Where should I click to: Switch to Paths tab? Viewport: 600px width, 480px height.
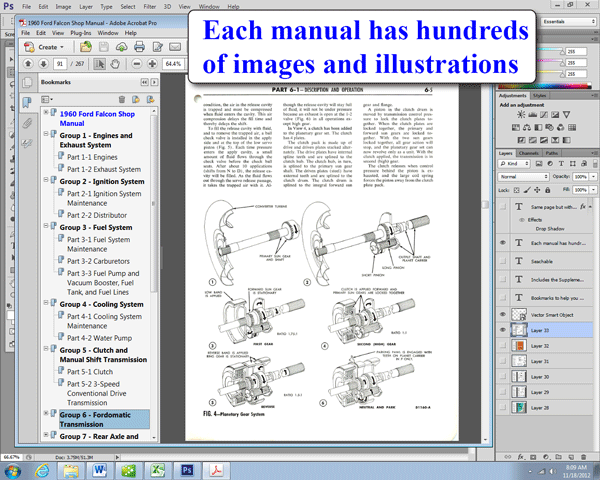tap(551, 153)
